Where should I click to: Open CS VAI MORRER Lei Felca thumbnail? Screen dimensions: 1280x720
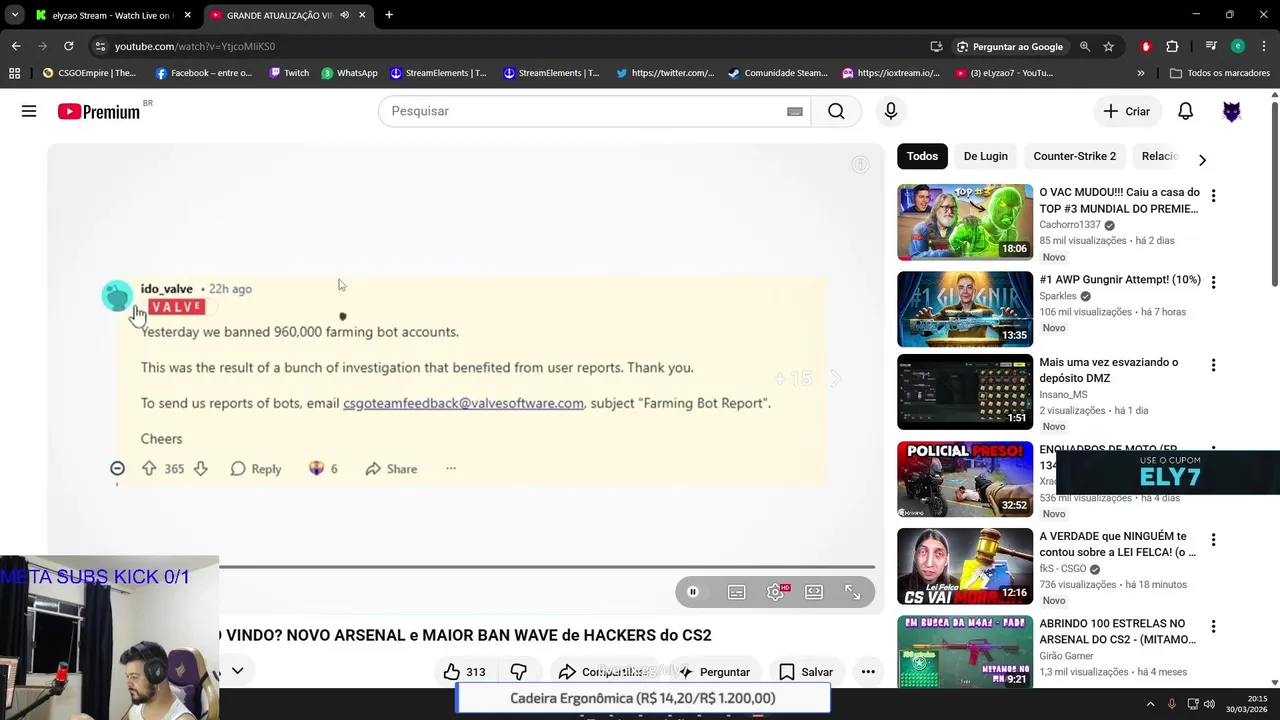[x=965, y=566]
